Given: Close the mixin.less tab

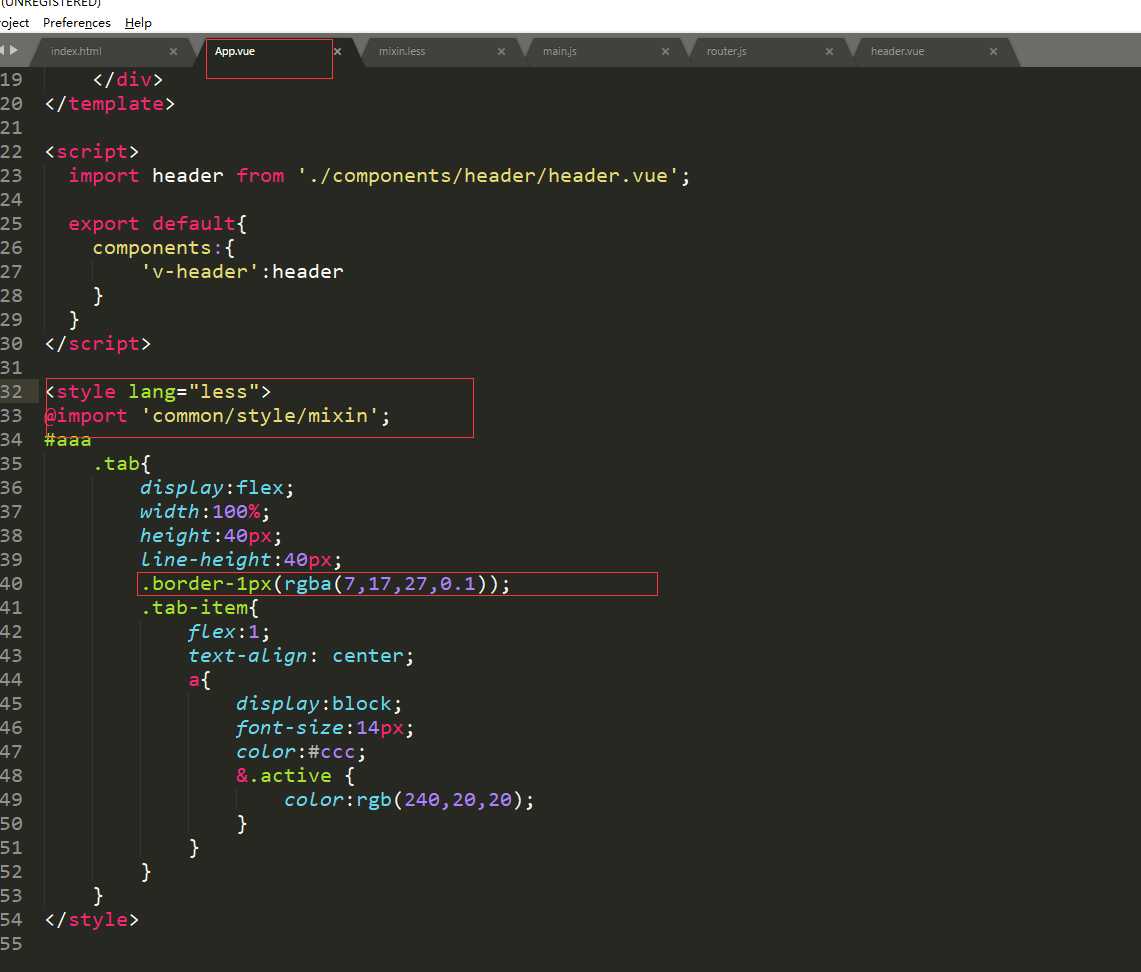Looking at the screenshot, I should pyautogui.click(x=501, y=52).
